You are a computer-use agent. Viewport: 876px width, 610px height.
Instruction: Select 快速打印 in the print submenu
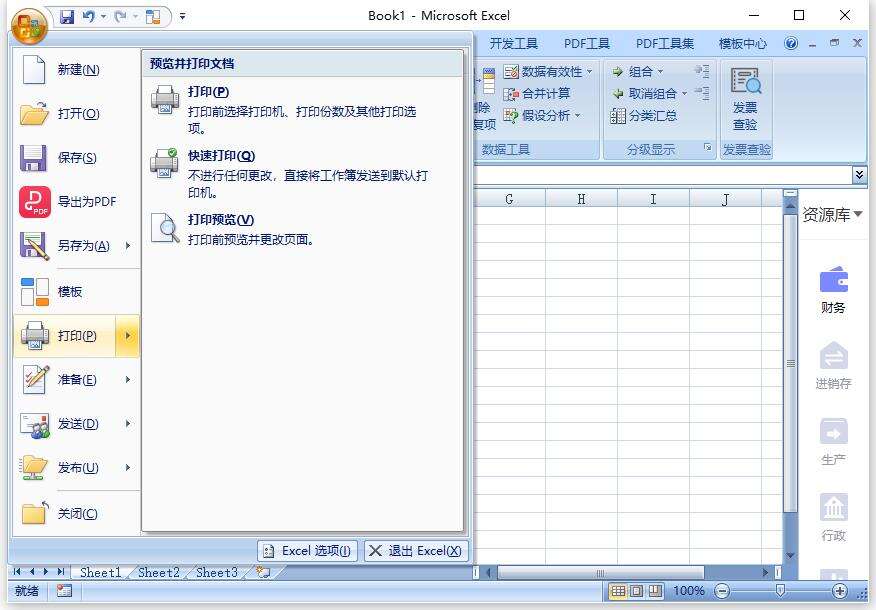point(303,173)
